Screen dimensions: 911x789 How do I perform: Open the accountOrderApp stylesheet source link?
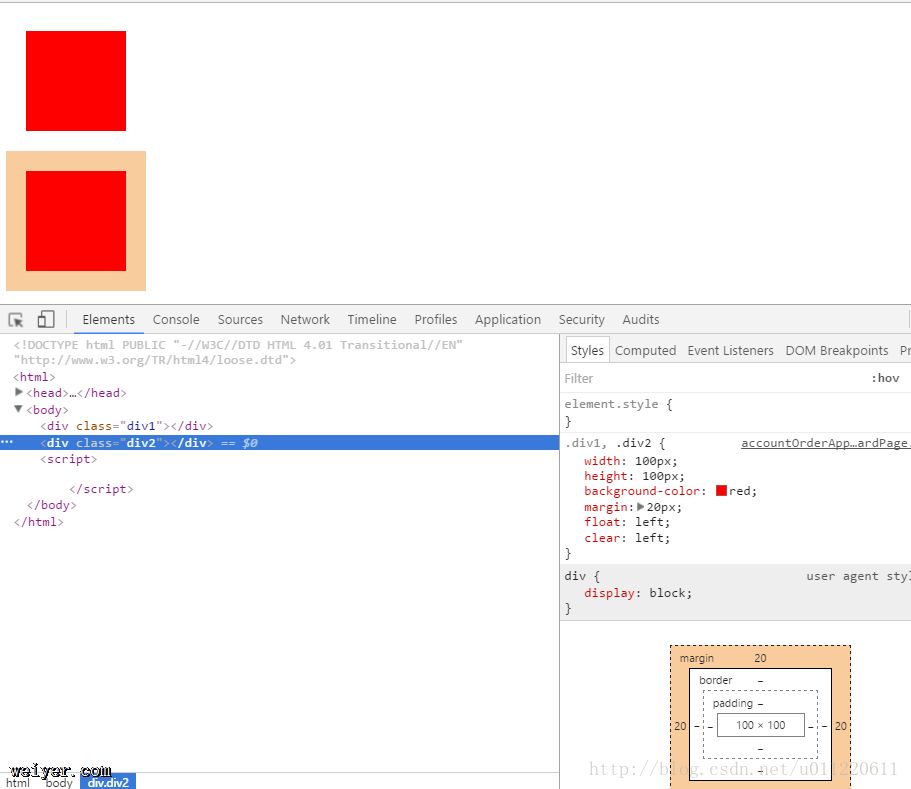tap(825, 443)
